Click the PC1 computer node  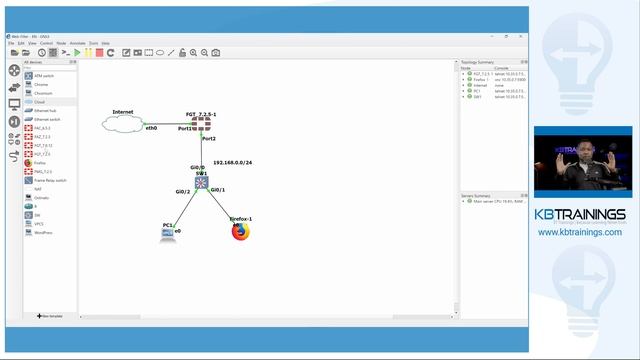(x=168, y=234)
